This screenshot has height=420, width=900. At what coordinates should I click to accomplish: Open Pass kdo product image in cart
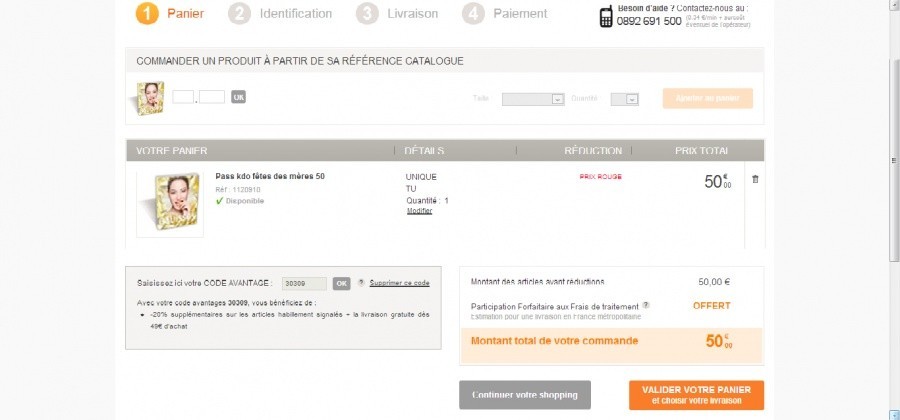[x=170, y=204]
